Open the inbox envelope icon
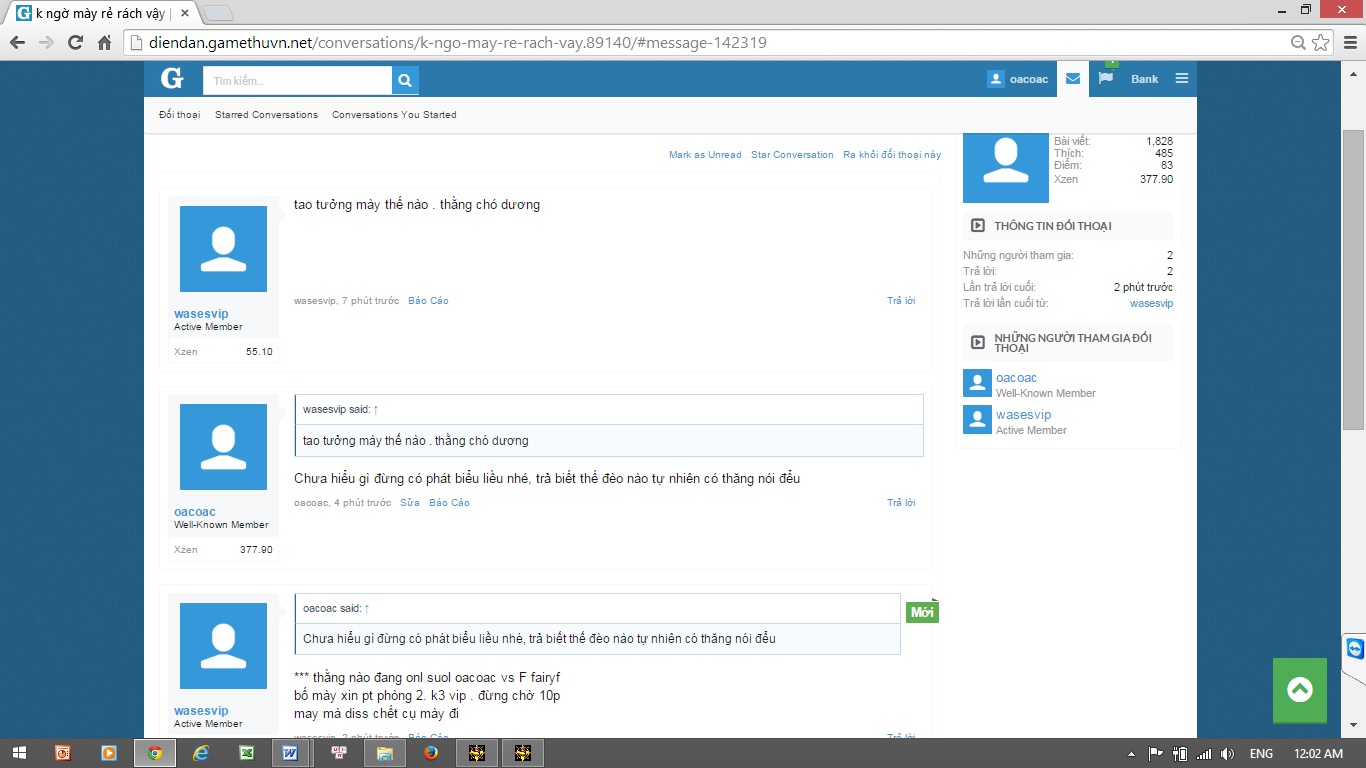 point(1073,79)
